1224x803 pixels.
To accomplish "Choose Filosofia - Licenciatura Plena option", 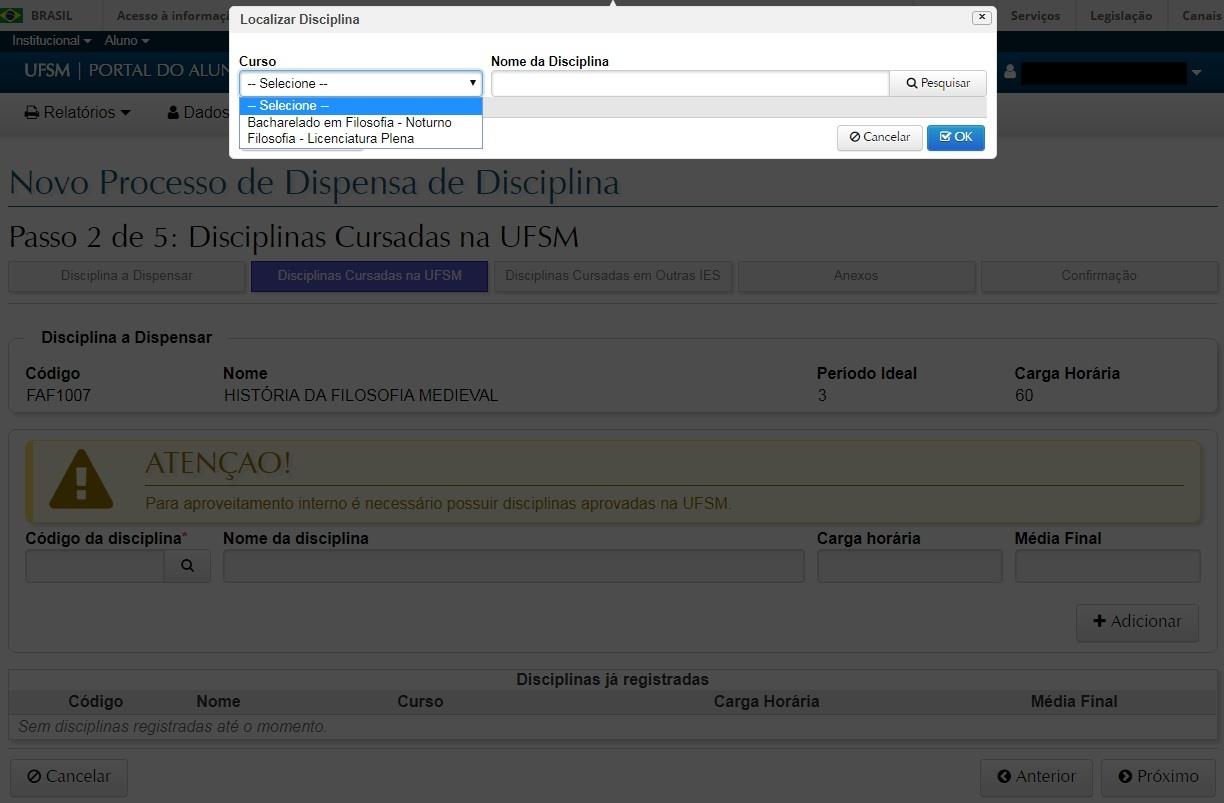I will point(330,139).
